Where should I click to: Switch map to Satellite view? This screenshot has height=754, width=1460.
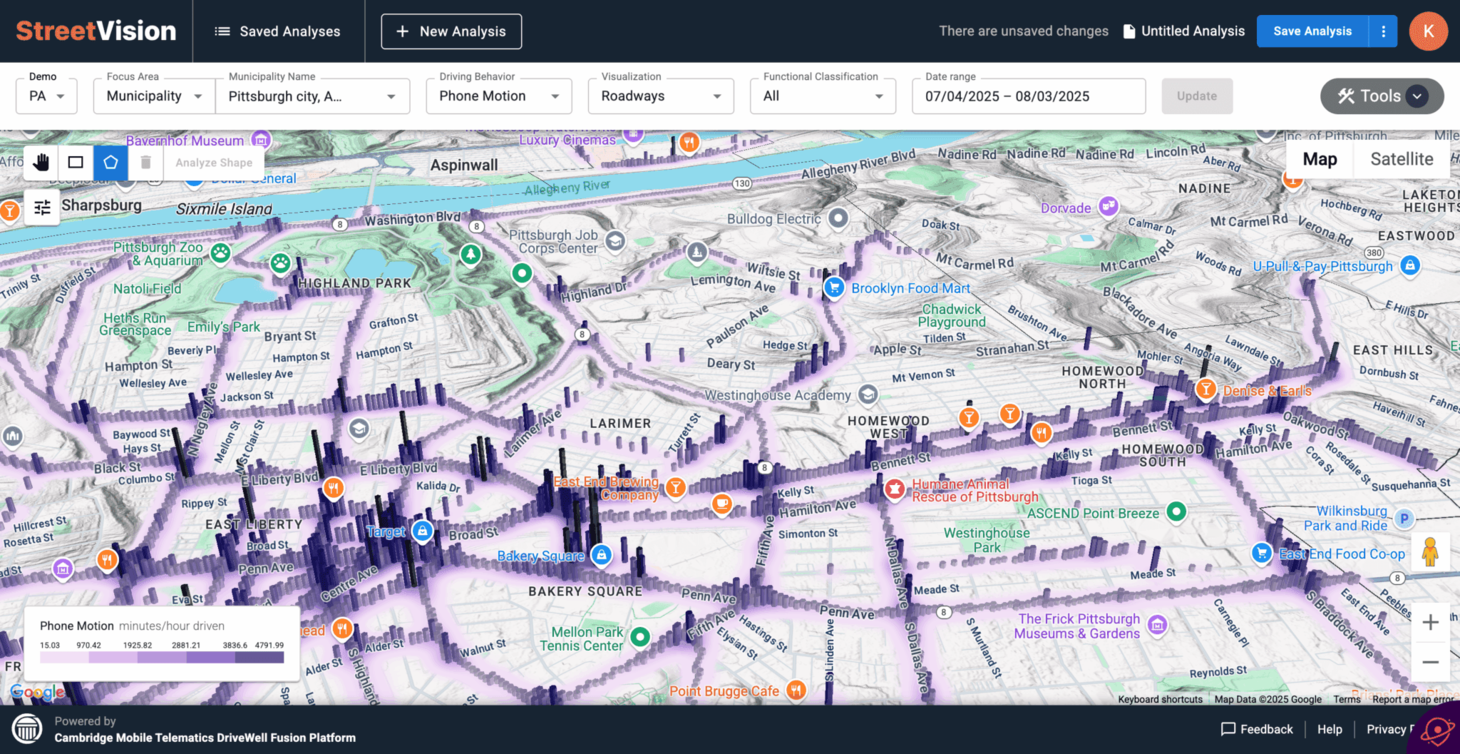tap(1401, 159)
